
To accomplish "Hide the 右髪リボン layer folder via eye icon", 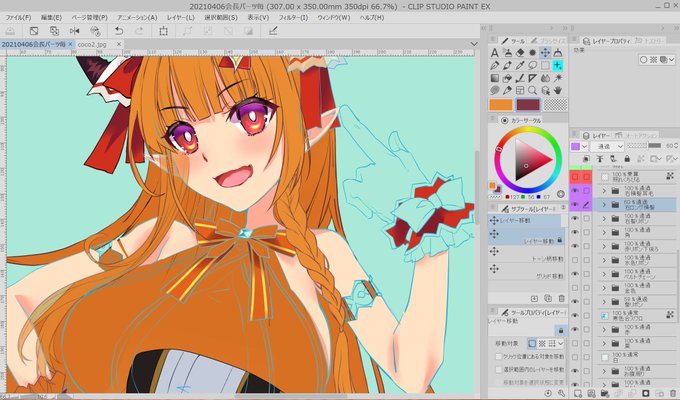I will [575, 219].
